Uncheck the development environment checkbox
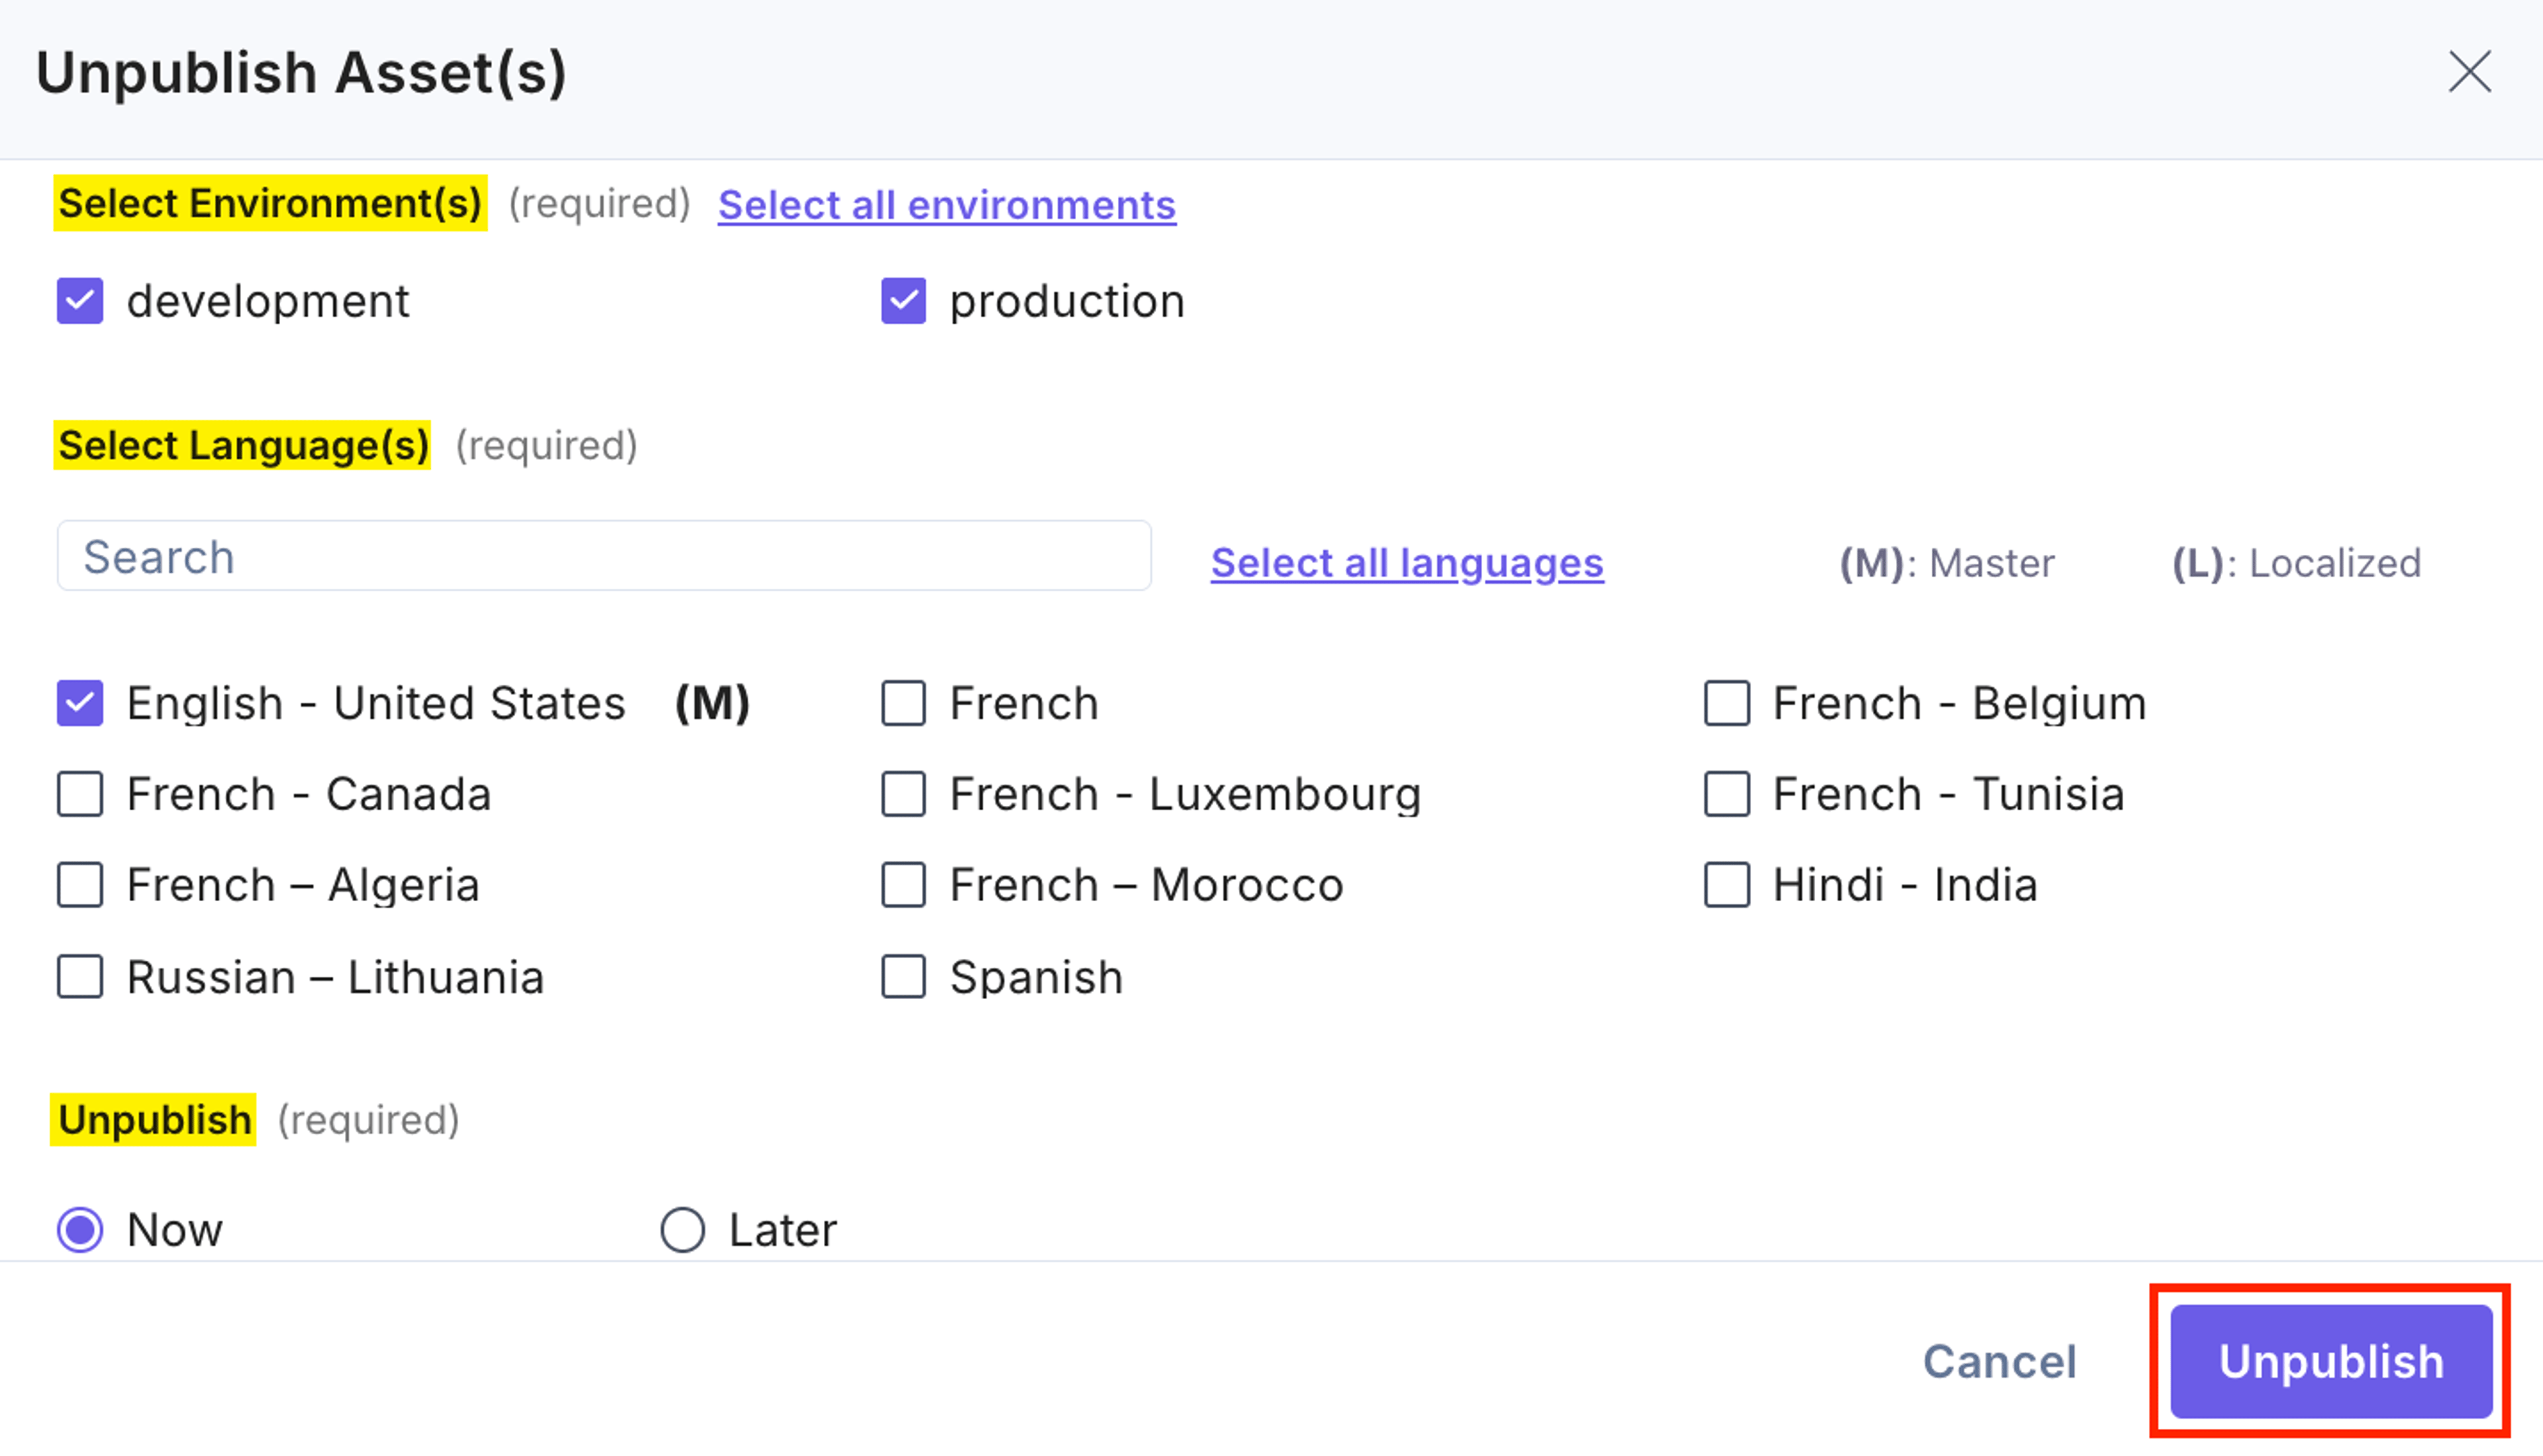The height and width of the screenshot is (1456, 2543). coord(80,301)
